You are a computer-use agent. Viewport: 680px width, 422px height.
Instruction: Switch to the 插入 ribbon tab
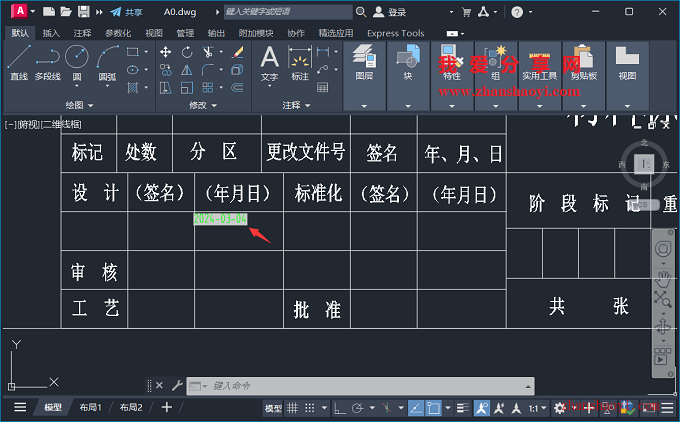pos(51,33)
